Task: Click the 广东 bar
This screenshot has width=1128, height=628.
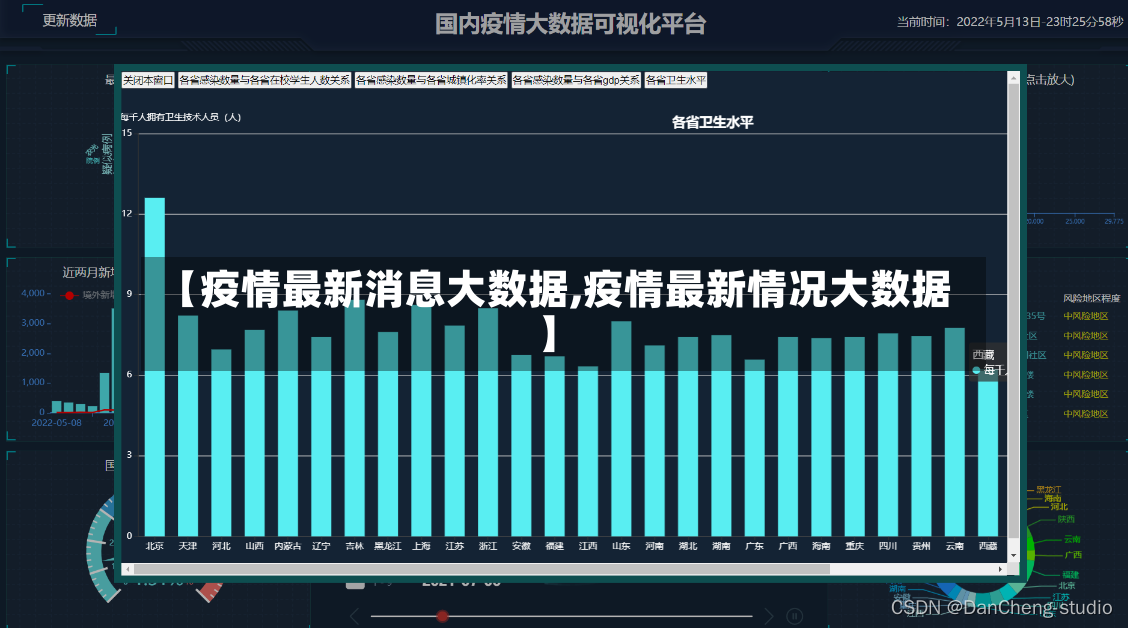Action: point(754,447)
